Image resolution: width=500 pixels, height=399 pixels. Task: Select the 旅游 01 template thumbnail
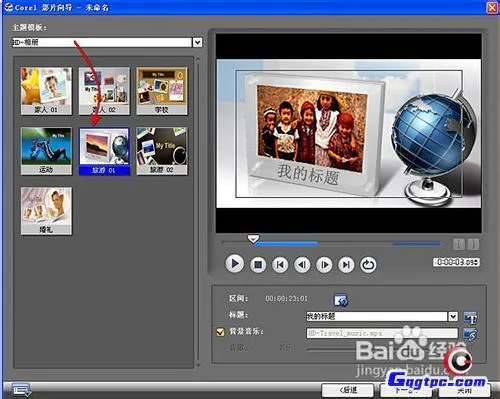104,151
